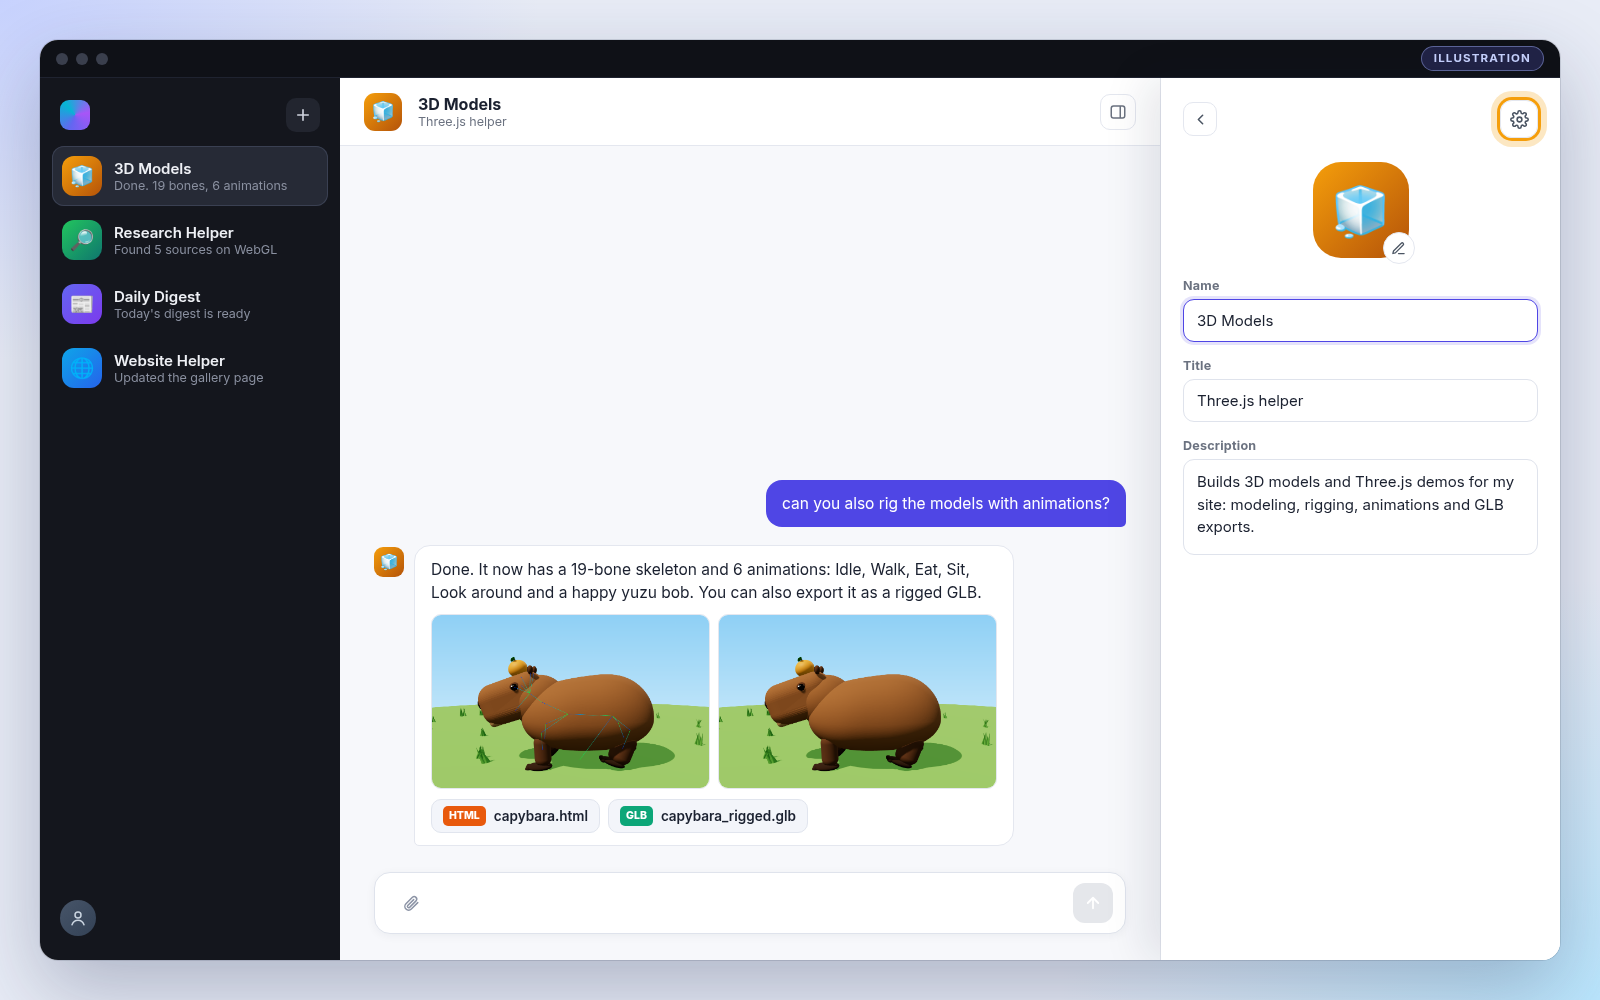Click the Website Helper globe icon
The width and height of the screenshot is (1600, 1000).
(x=82, y=368)
